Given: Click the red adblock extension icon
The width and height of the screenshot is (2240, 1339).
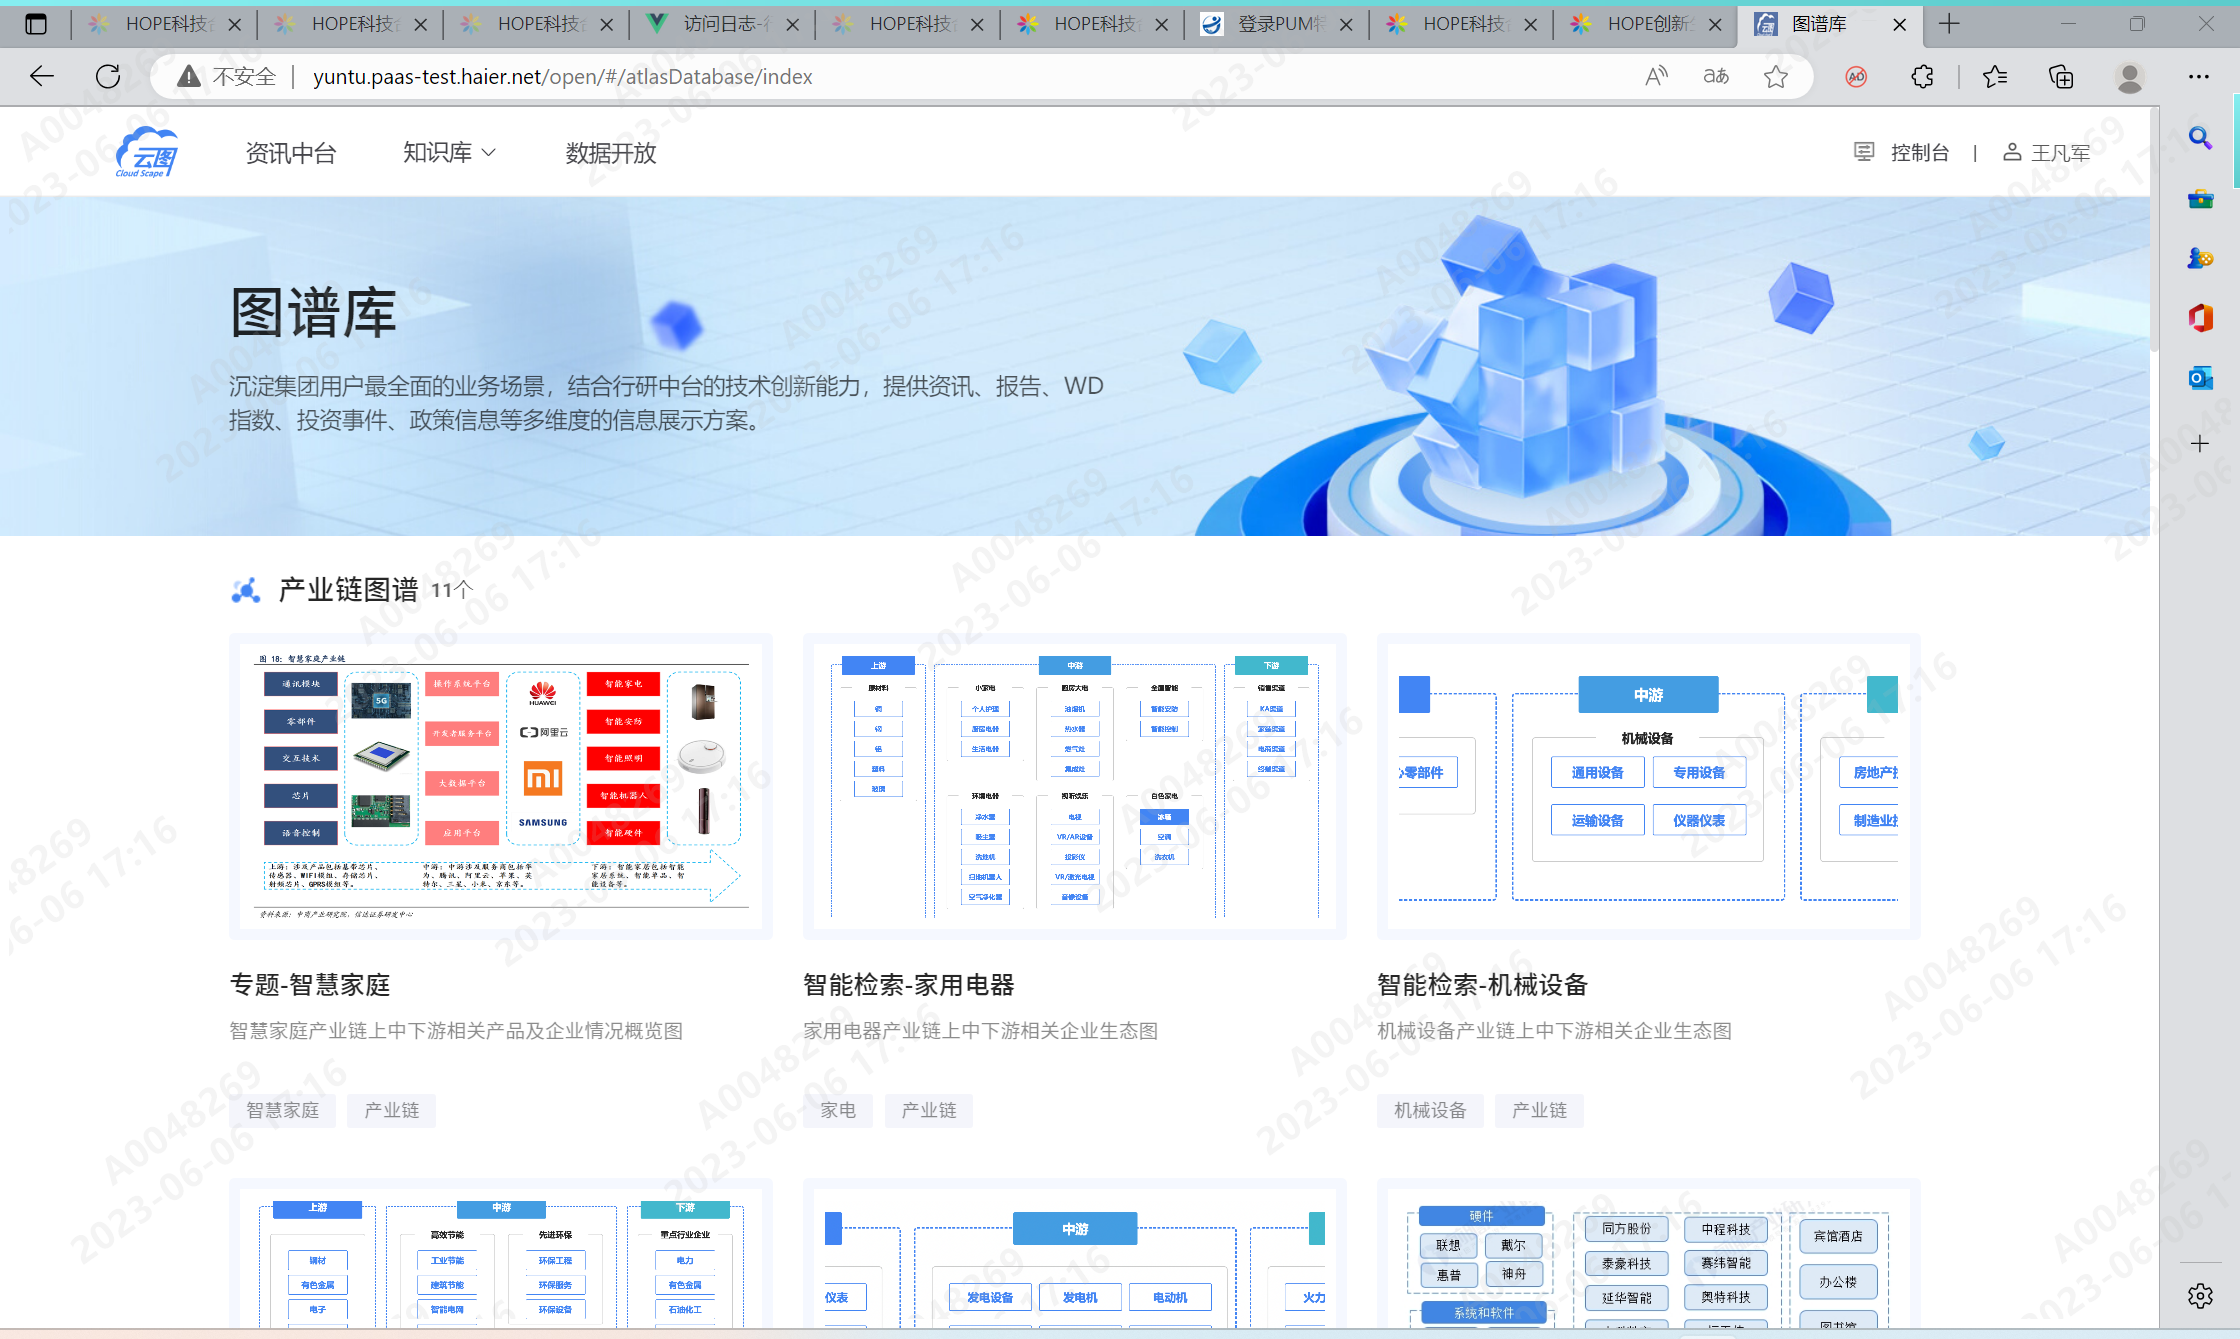Looking at the screenshot, I should click(1856, 76).
